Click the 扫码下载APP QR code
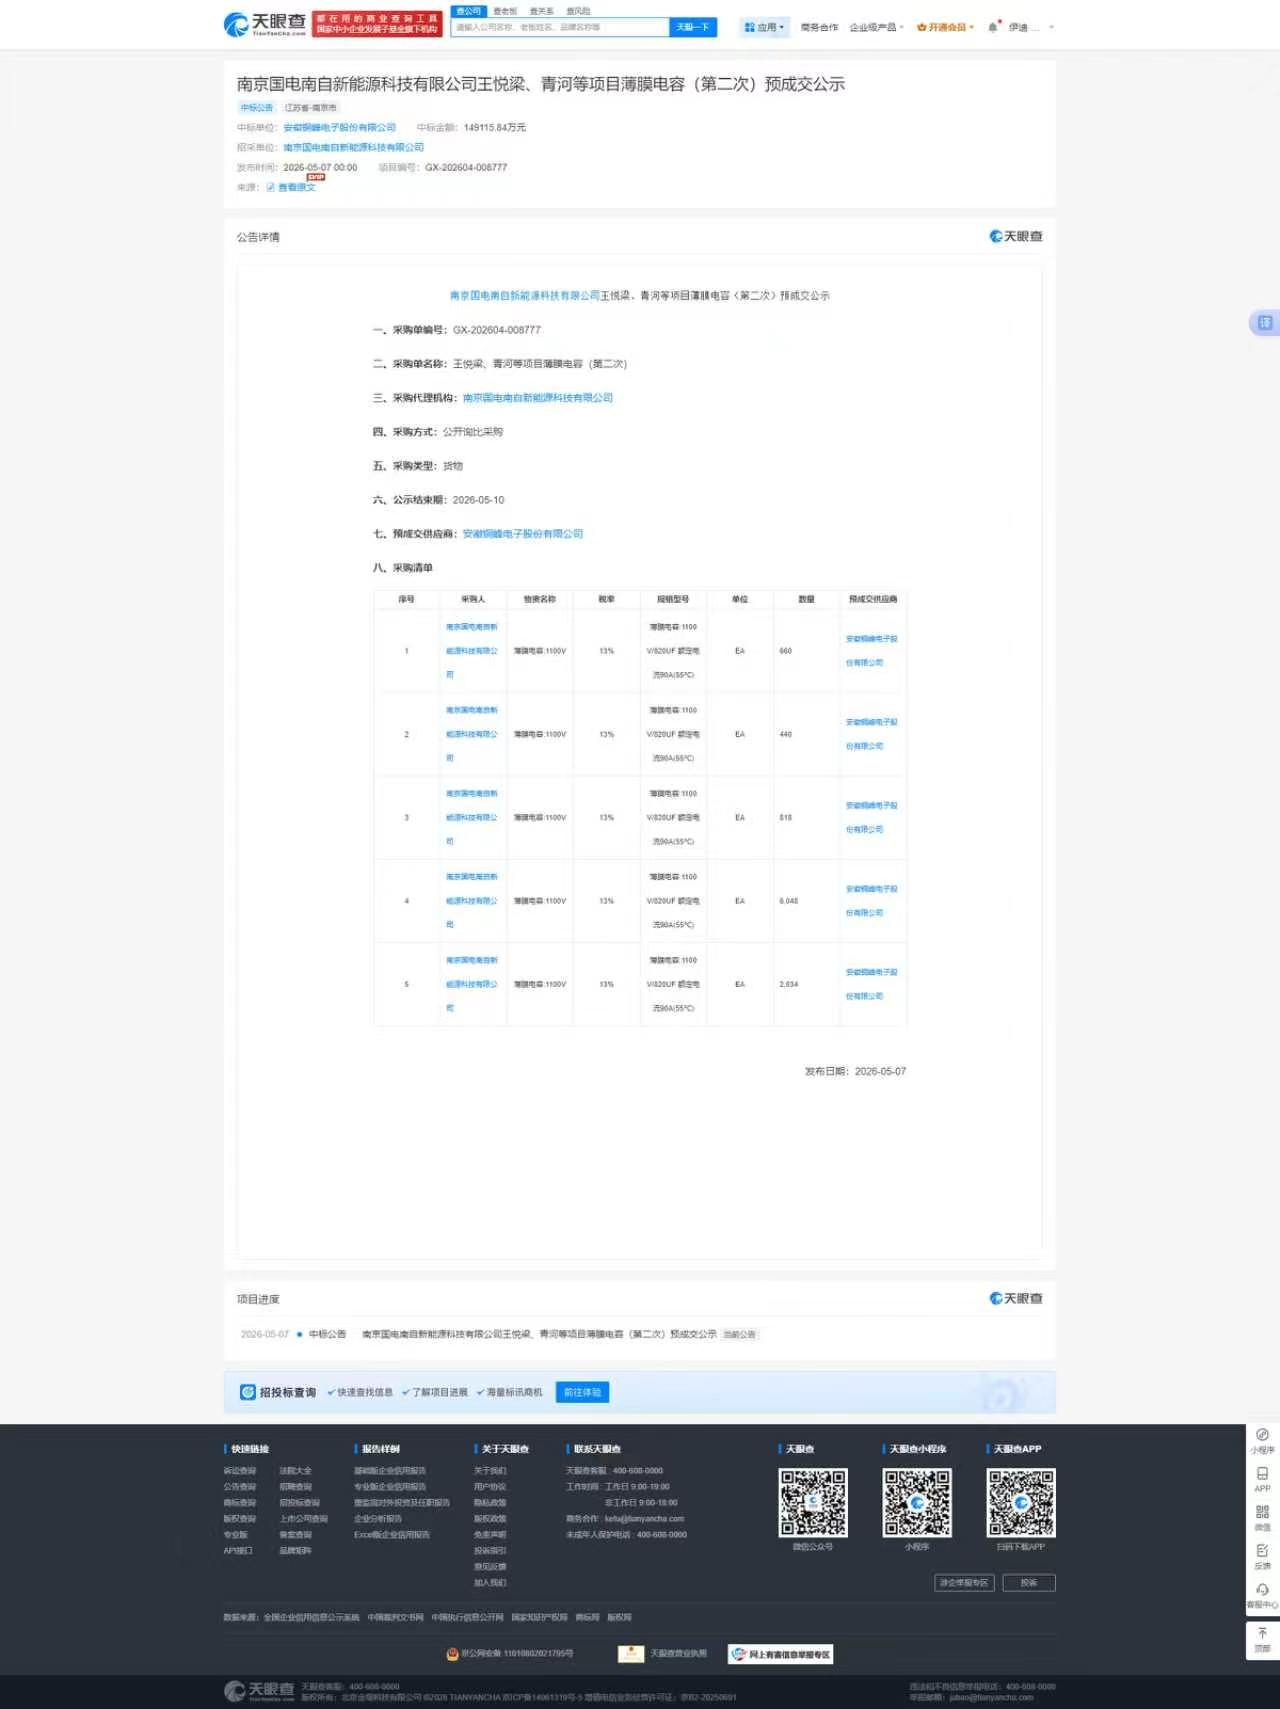This screenshot has height=1709, width=1280. click(1021, 1503)
